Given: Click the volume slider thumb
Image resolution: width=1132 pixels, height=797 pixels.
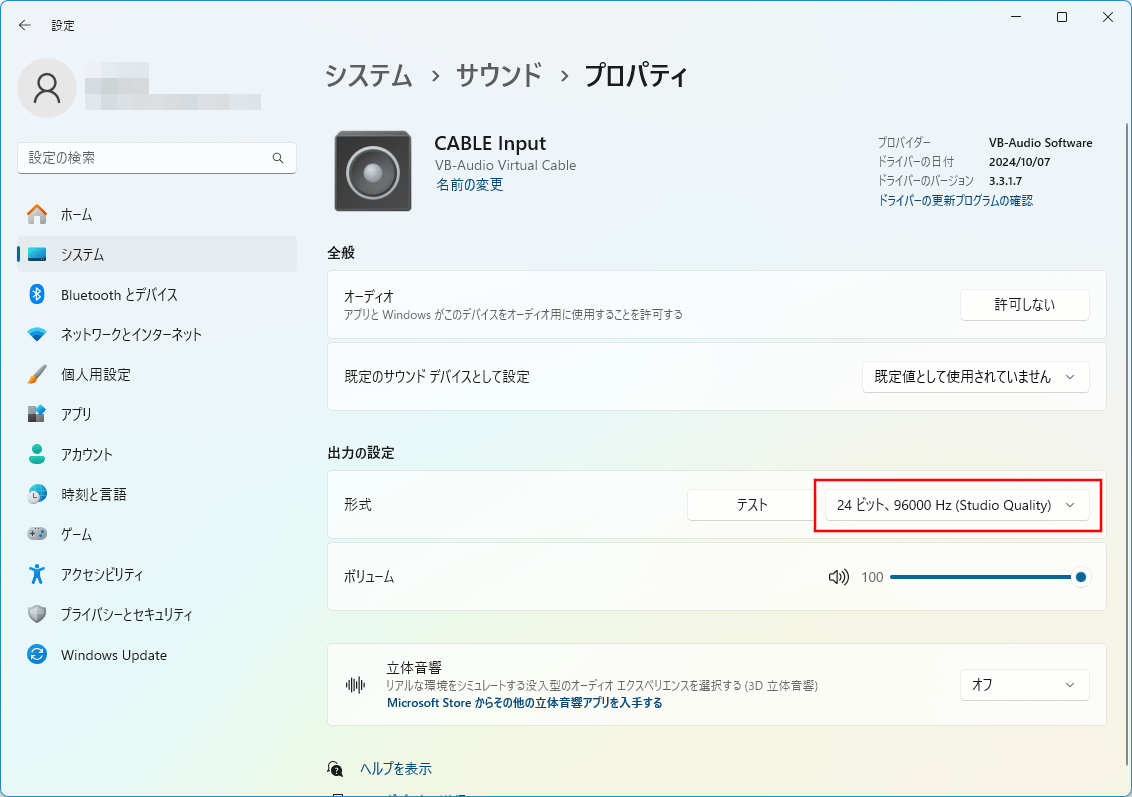Looking at the screenshot, I should tap(1081, 577).
